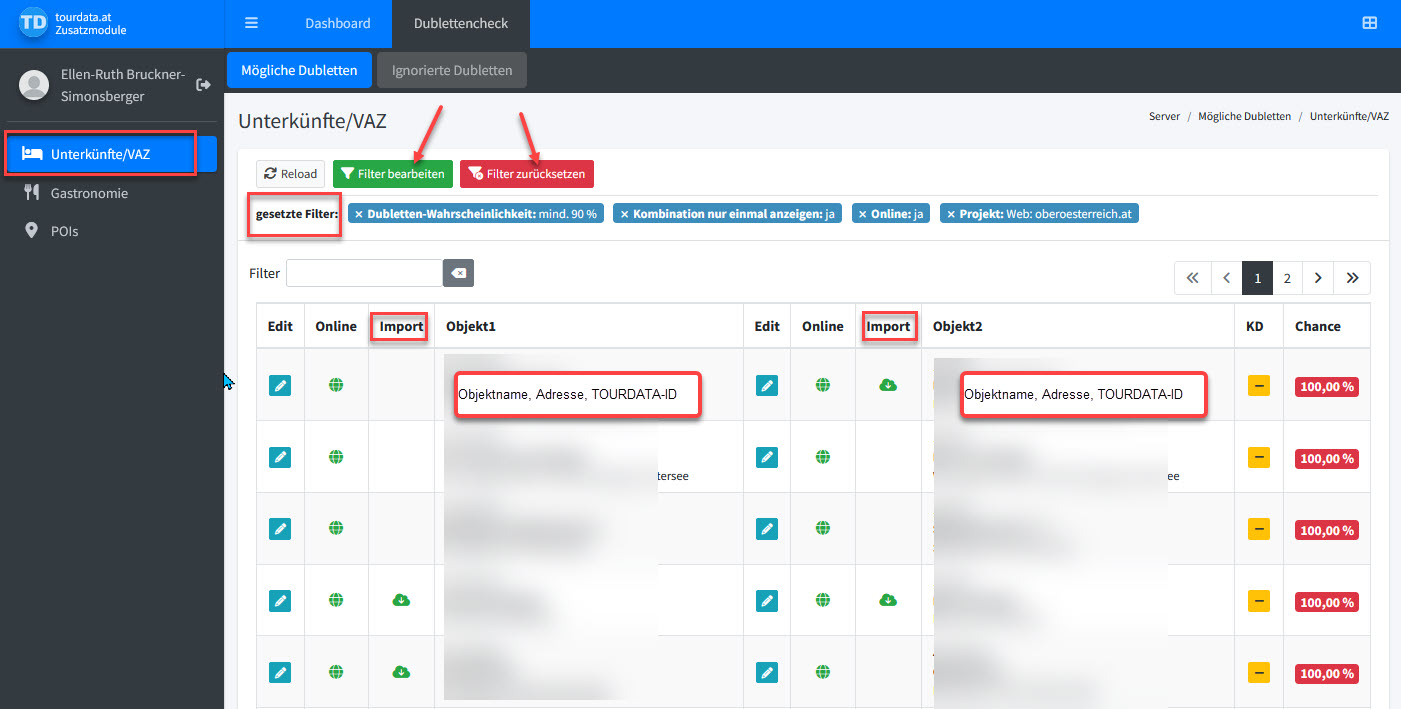The image size is (1401, 709).
Task: Open the Dashboard tab
Action: click(338, 23)
